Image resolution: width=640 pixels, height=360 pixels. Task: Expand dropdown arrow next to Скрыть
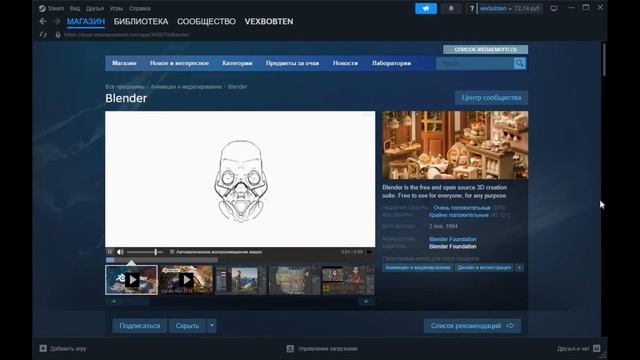click(211, 326)
